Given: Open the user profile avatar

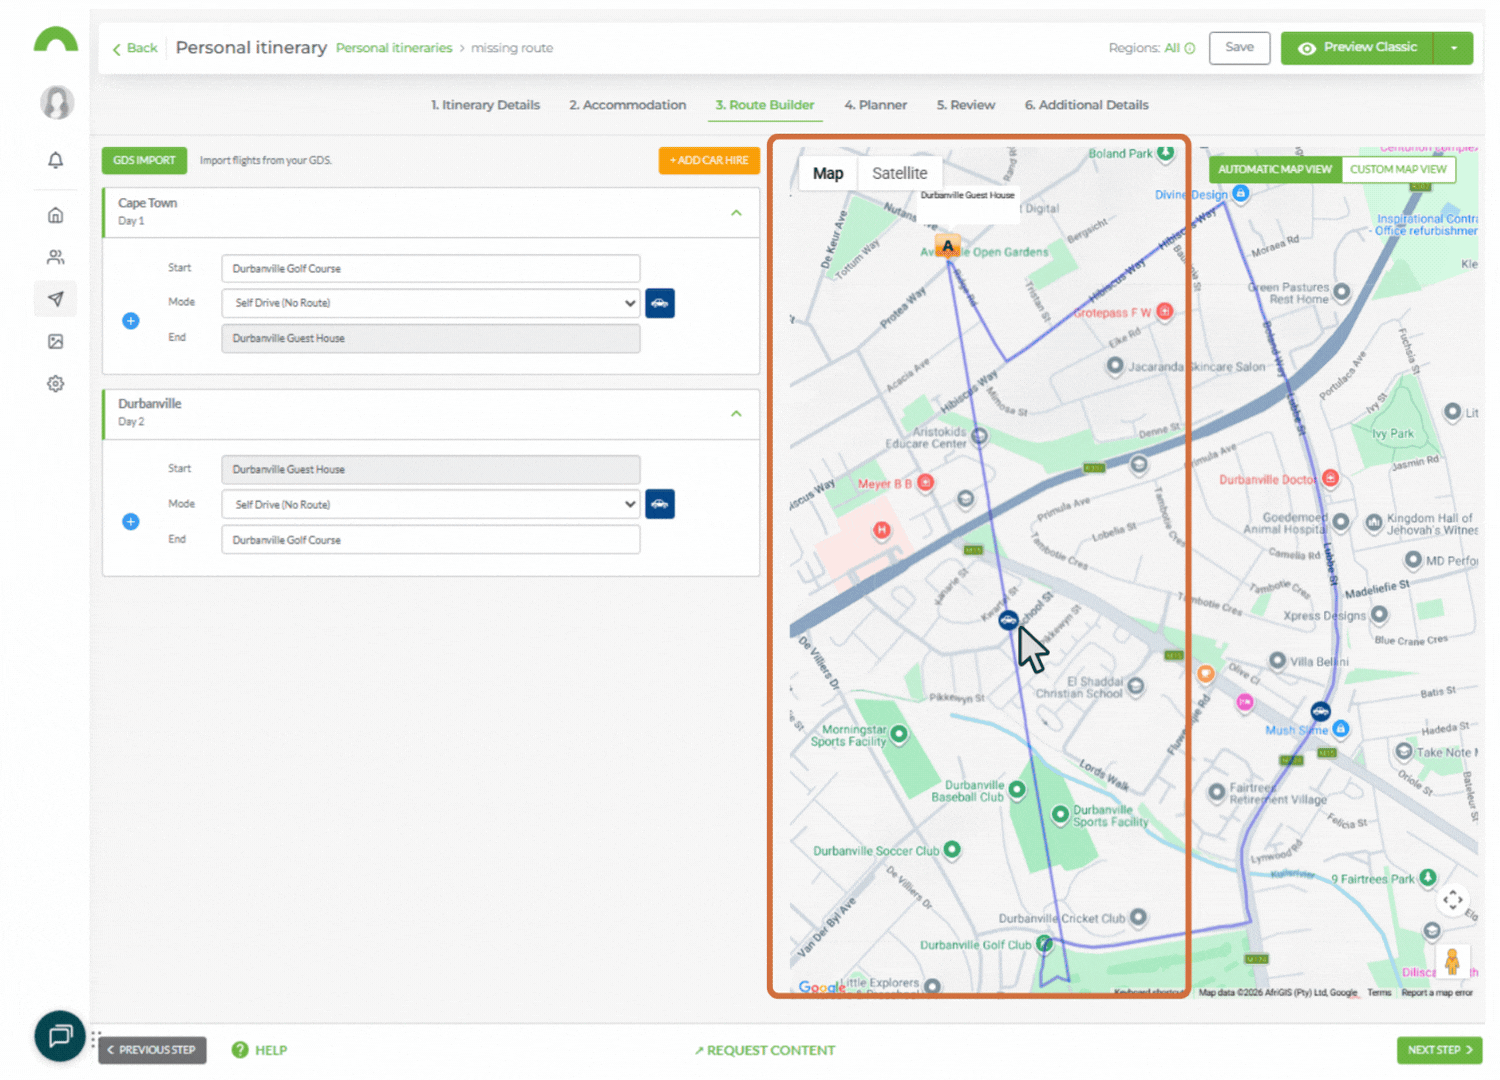Looking at the screenshot, I should [x=56, y=102].
